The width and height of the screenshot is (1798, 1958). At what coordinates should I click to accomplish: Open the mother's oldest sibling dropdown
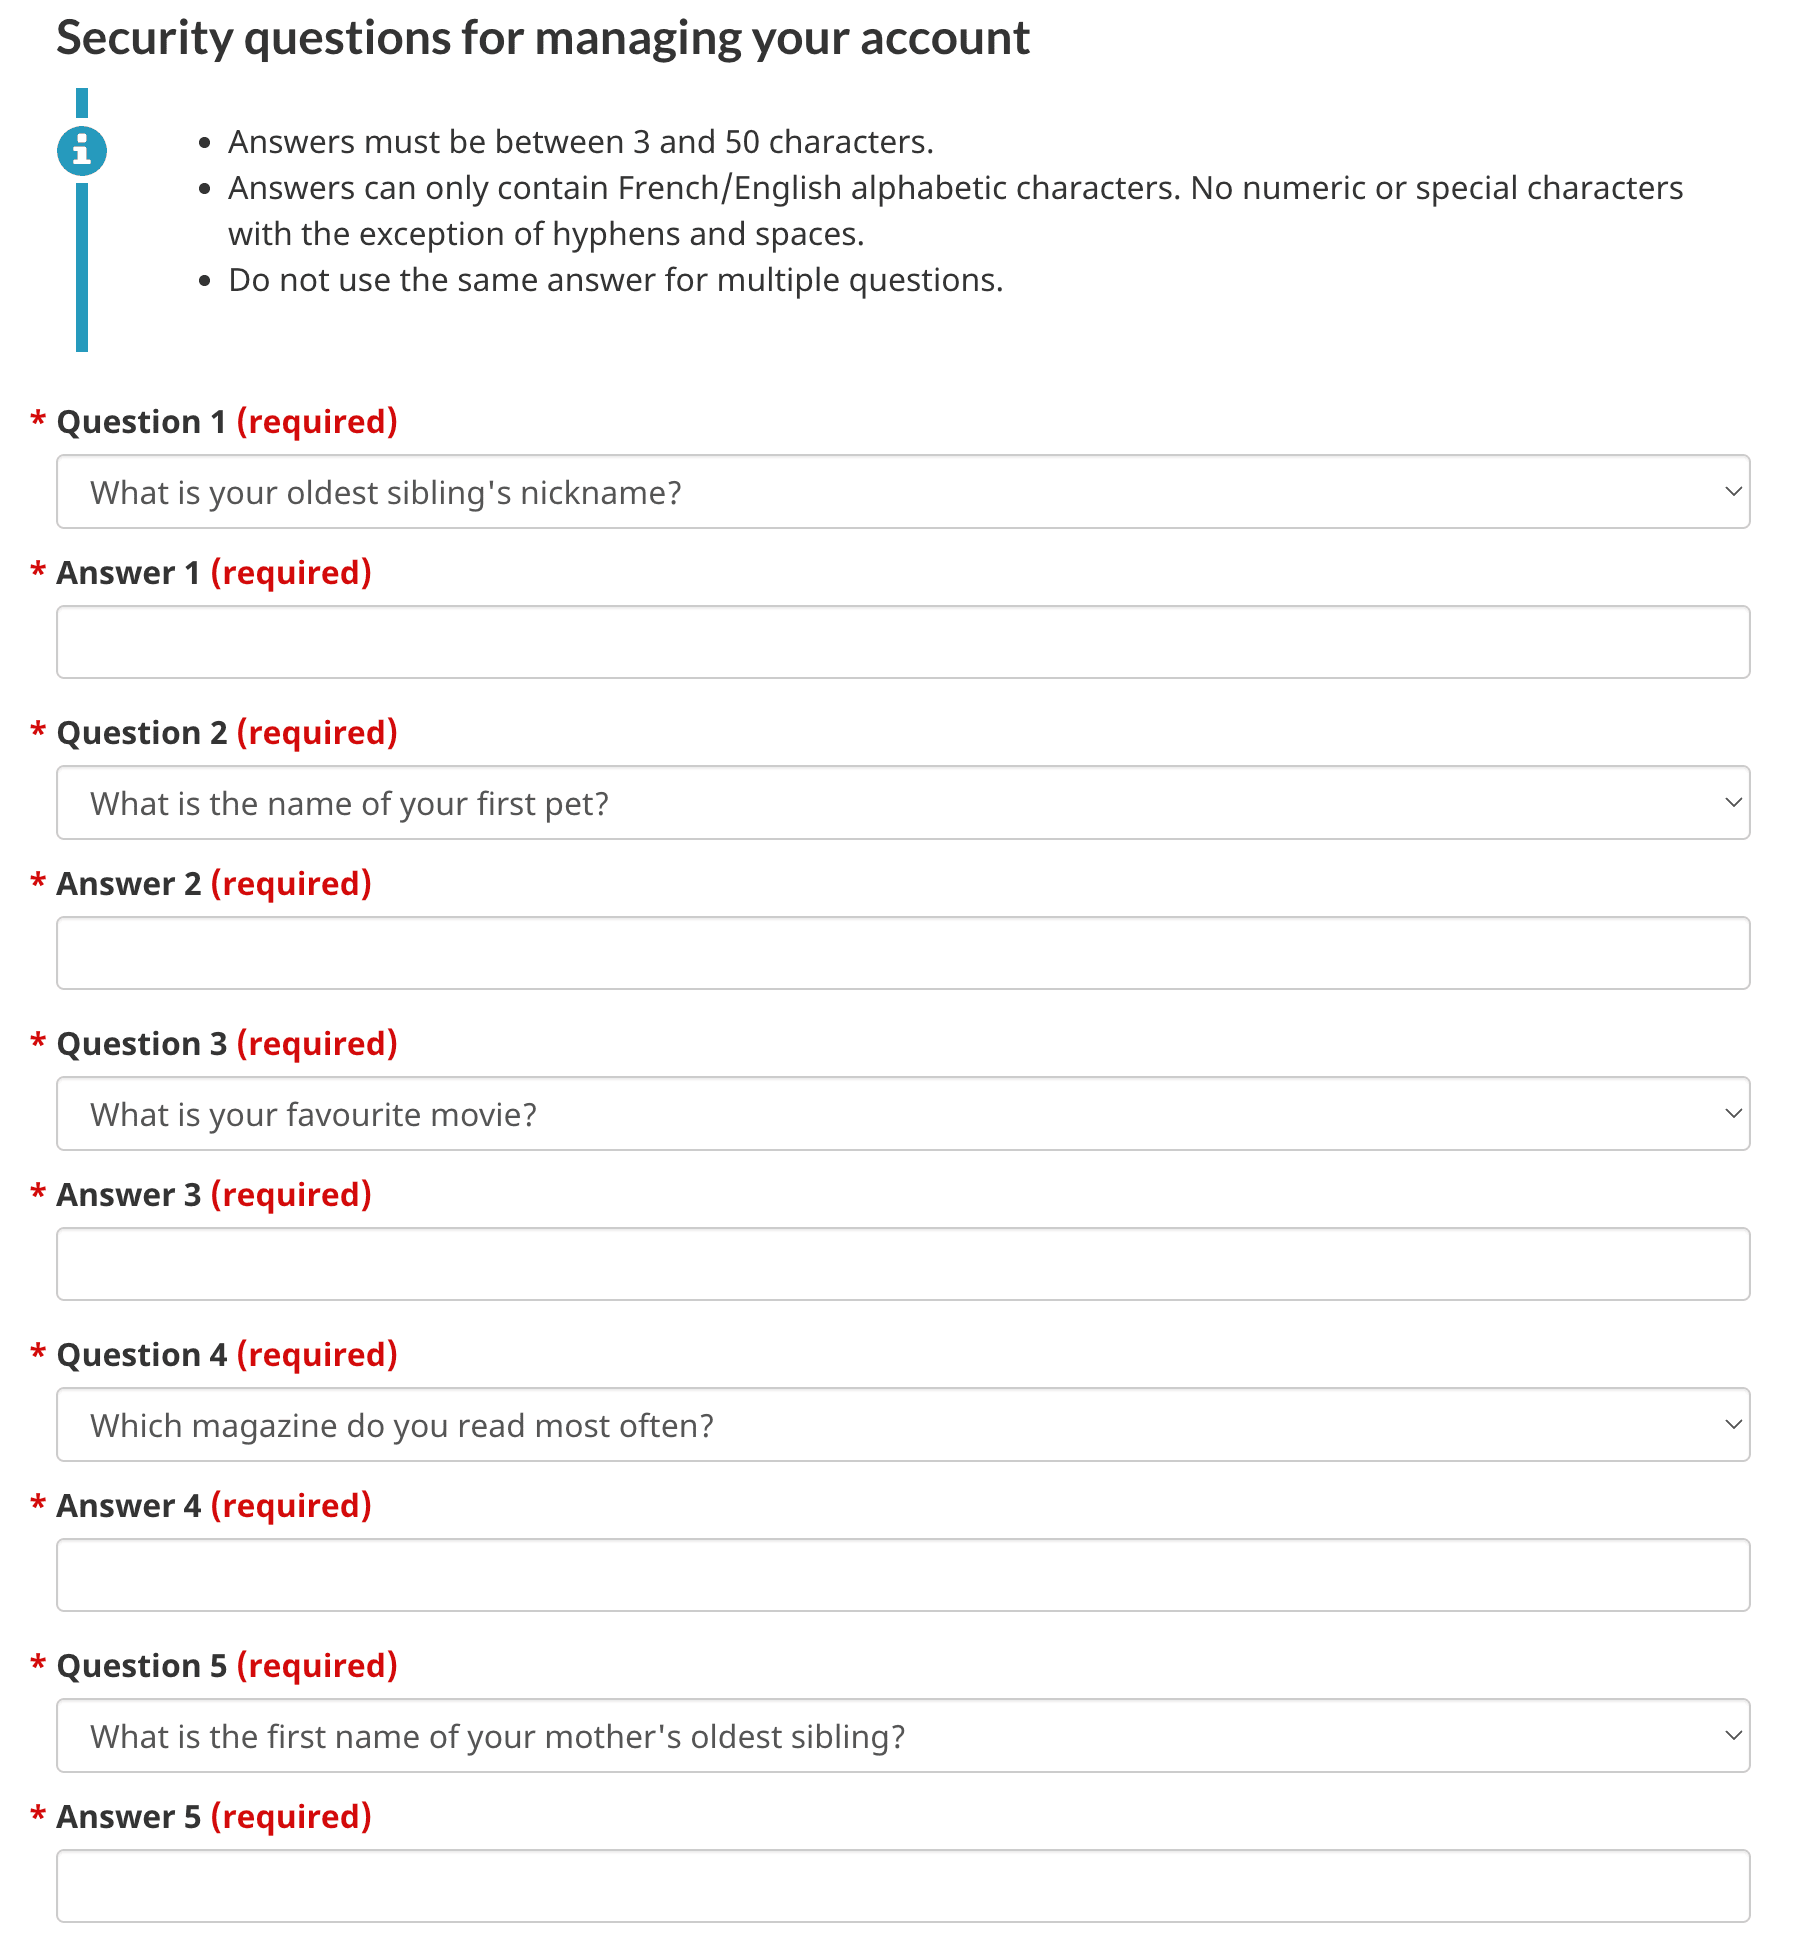(902, 1736)
